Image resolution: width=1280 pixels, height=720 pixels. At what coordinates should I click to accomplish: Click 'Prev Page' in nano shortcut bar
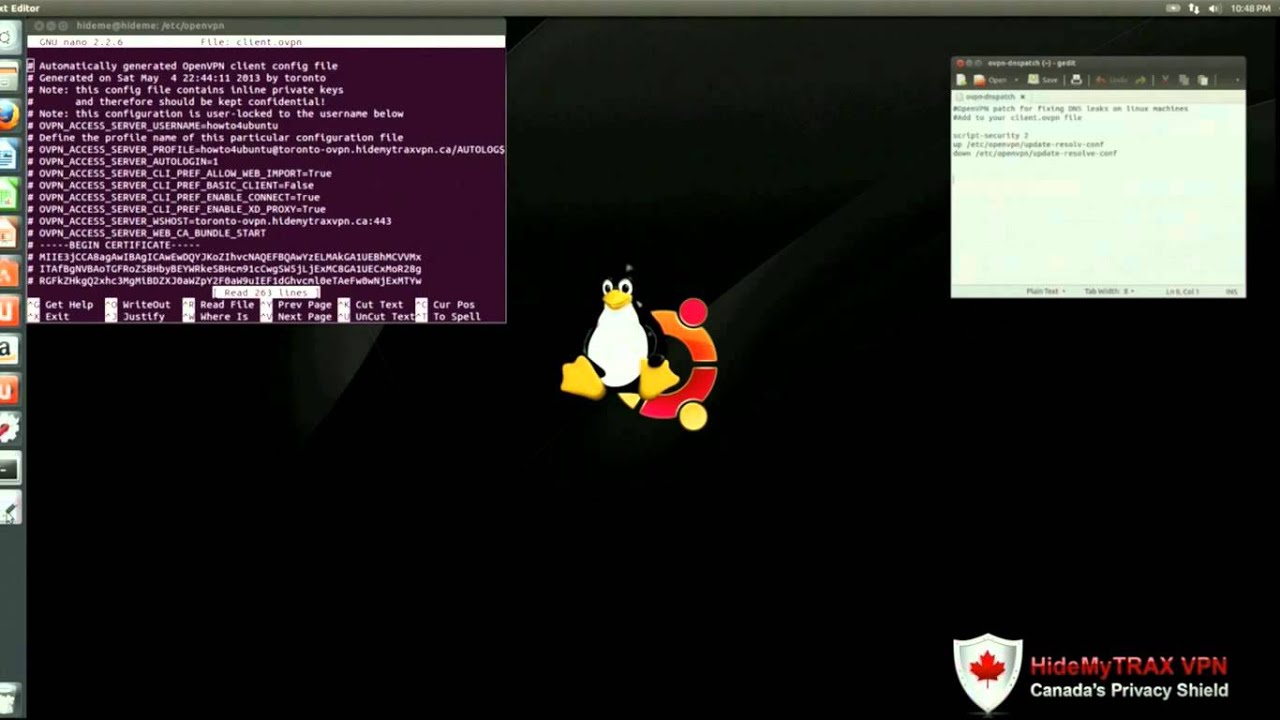pos(304,305)
